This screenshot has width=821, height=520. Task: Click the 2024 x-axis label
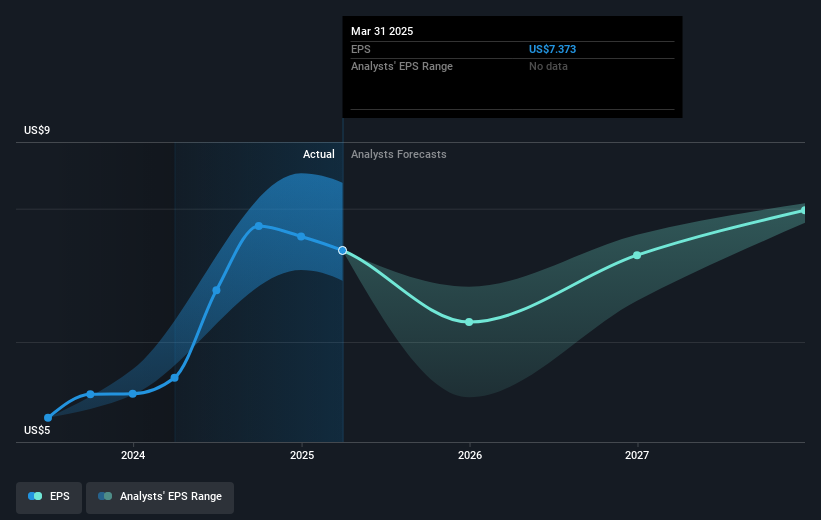coord(133,455)
